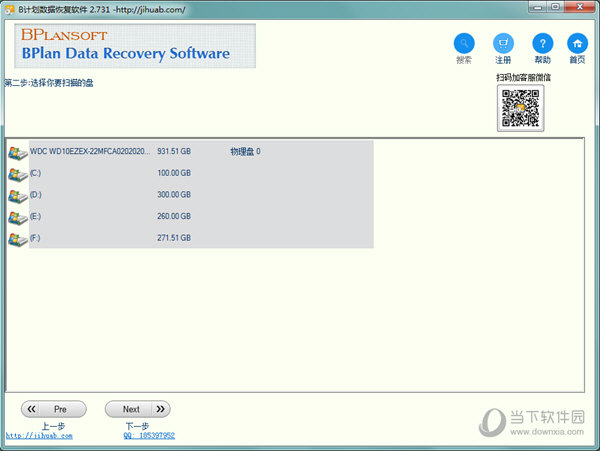The image size is (600, 451).
Task: Click the 搜索 label under search icon
Action: coord(464,60)
